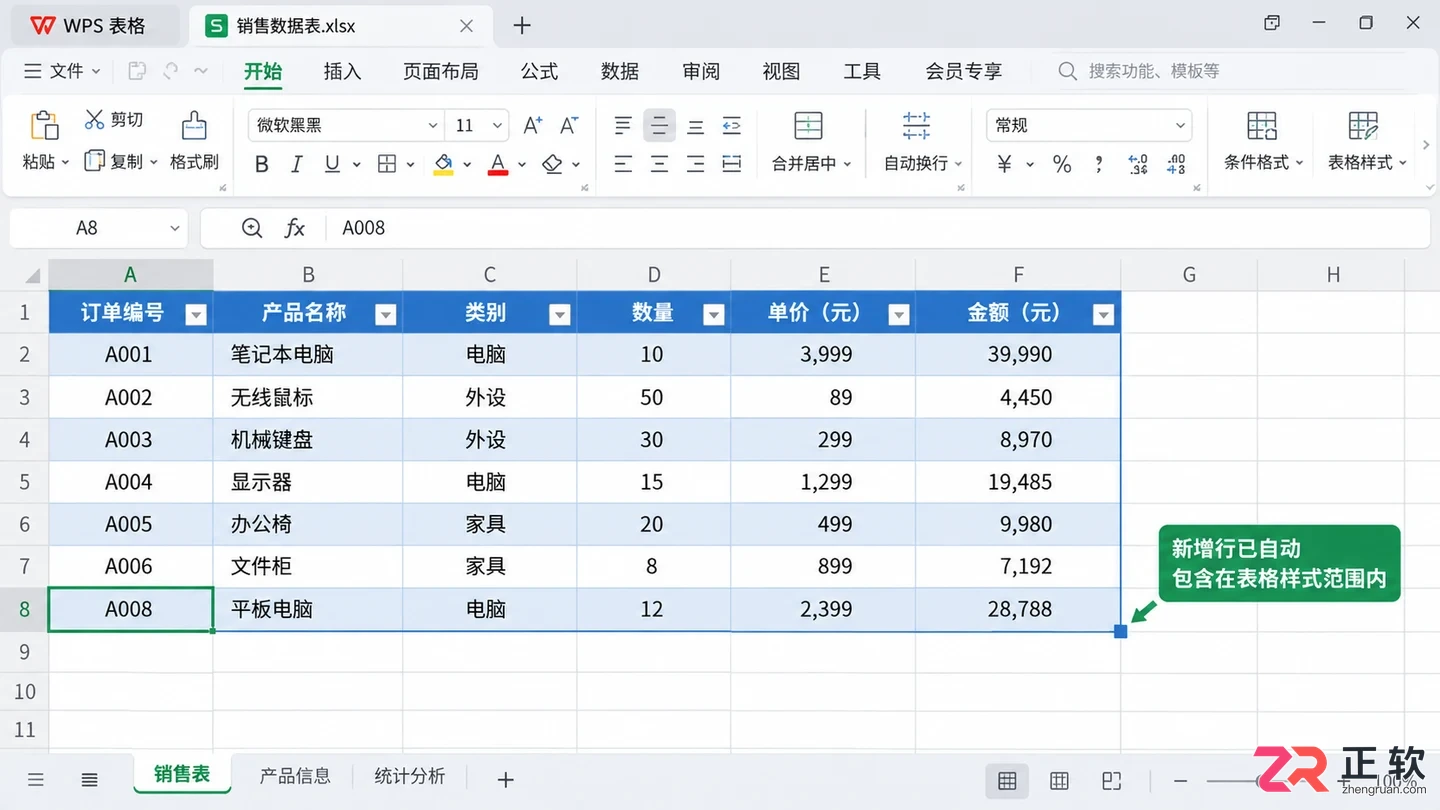Align text to top
1440x810 pixels.
pyautogui.click(x=623, y=125)
